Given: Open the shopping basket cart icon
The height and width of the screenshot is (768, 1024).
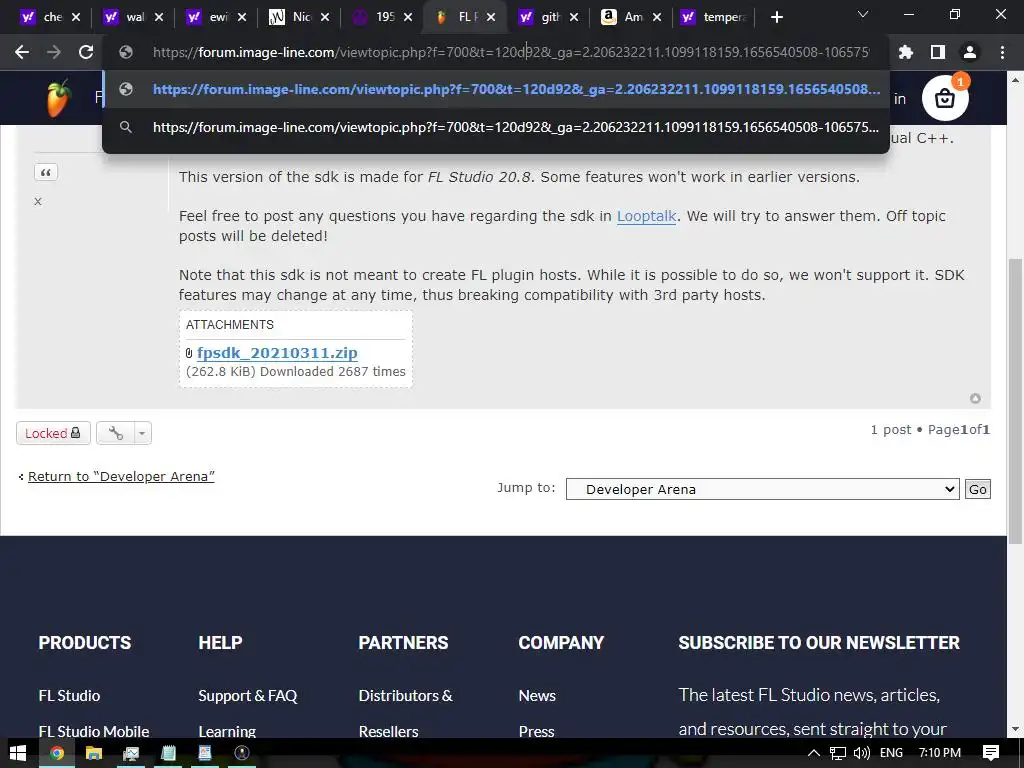Looking at the screenshot, I should click(x=945, y=99).
